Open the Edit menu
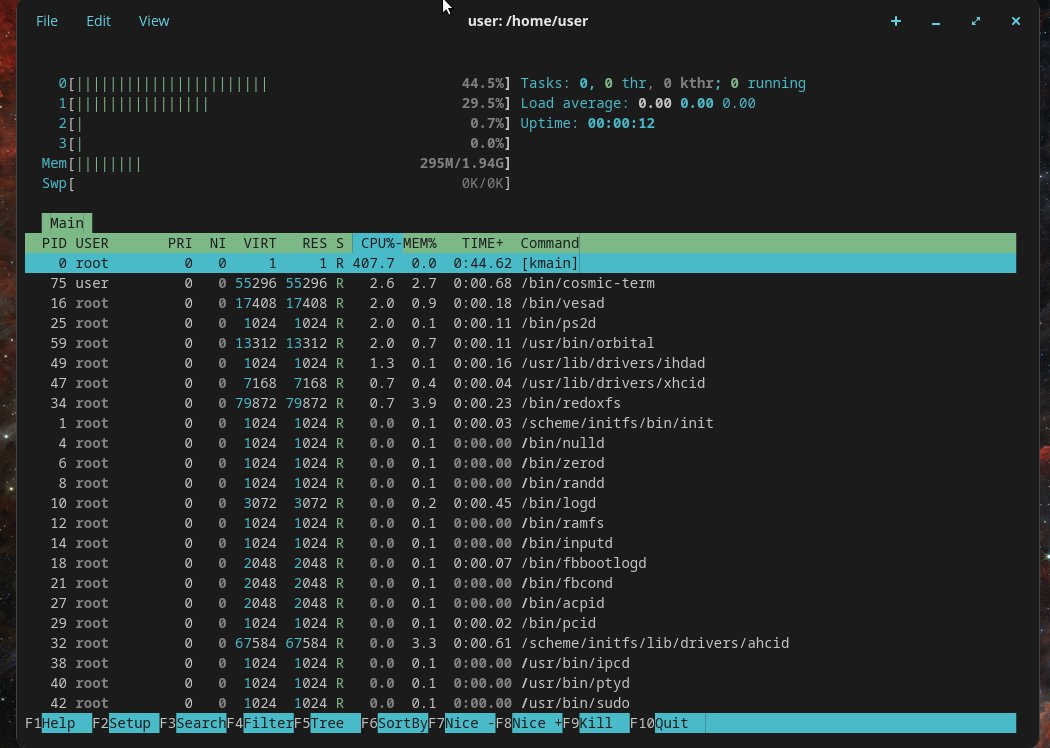1050x748 pixels. click(x=98, y=21)
